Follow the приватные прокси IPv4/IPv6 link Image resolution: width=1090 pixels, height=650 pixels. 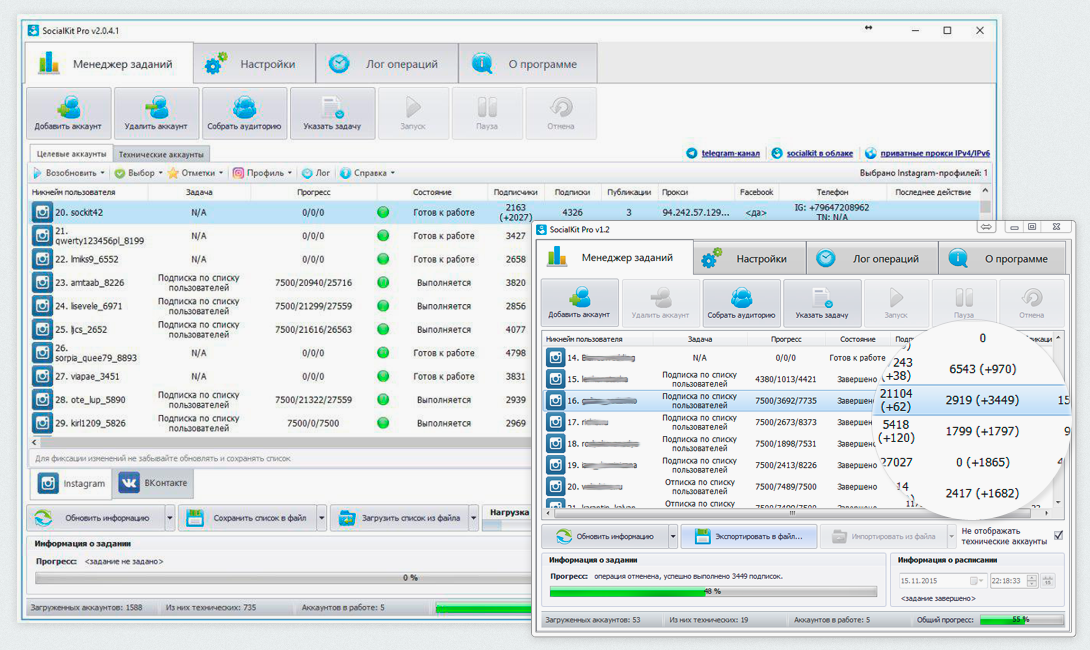[x=935, y=154]
